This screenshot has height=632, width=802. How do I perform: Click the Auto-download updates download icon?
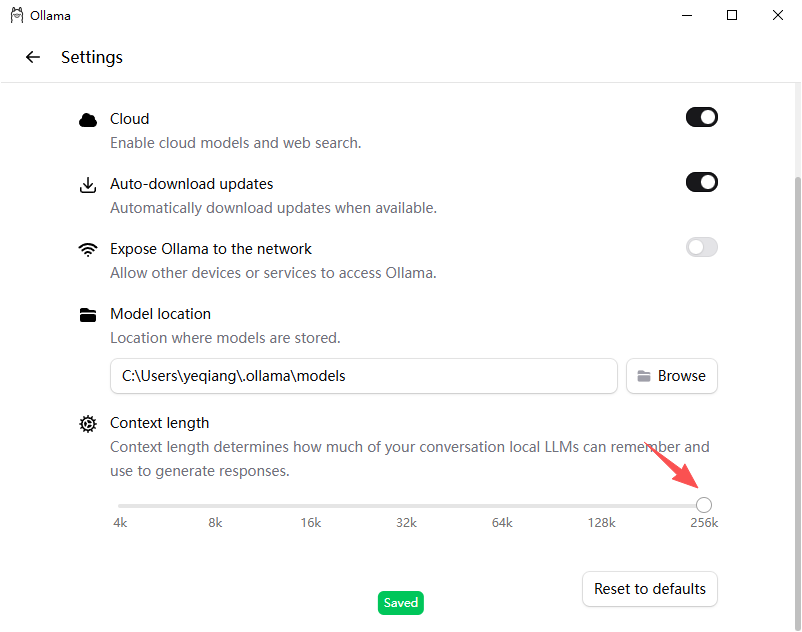coord(88,185)
